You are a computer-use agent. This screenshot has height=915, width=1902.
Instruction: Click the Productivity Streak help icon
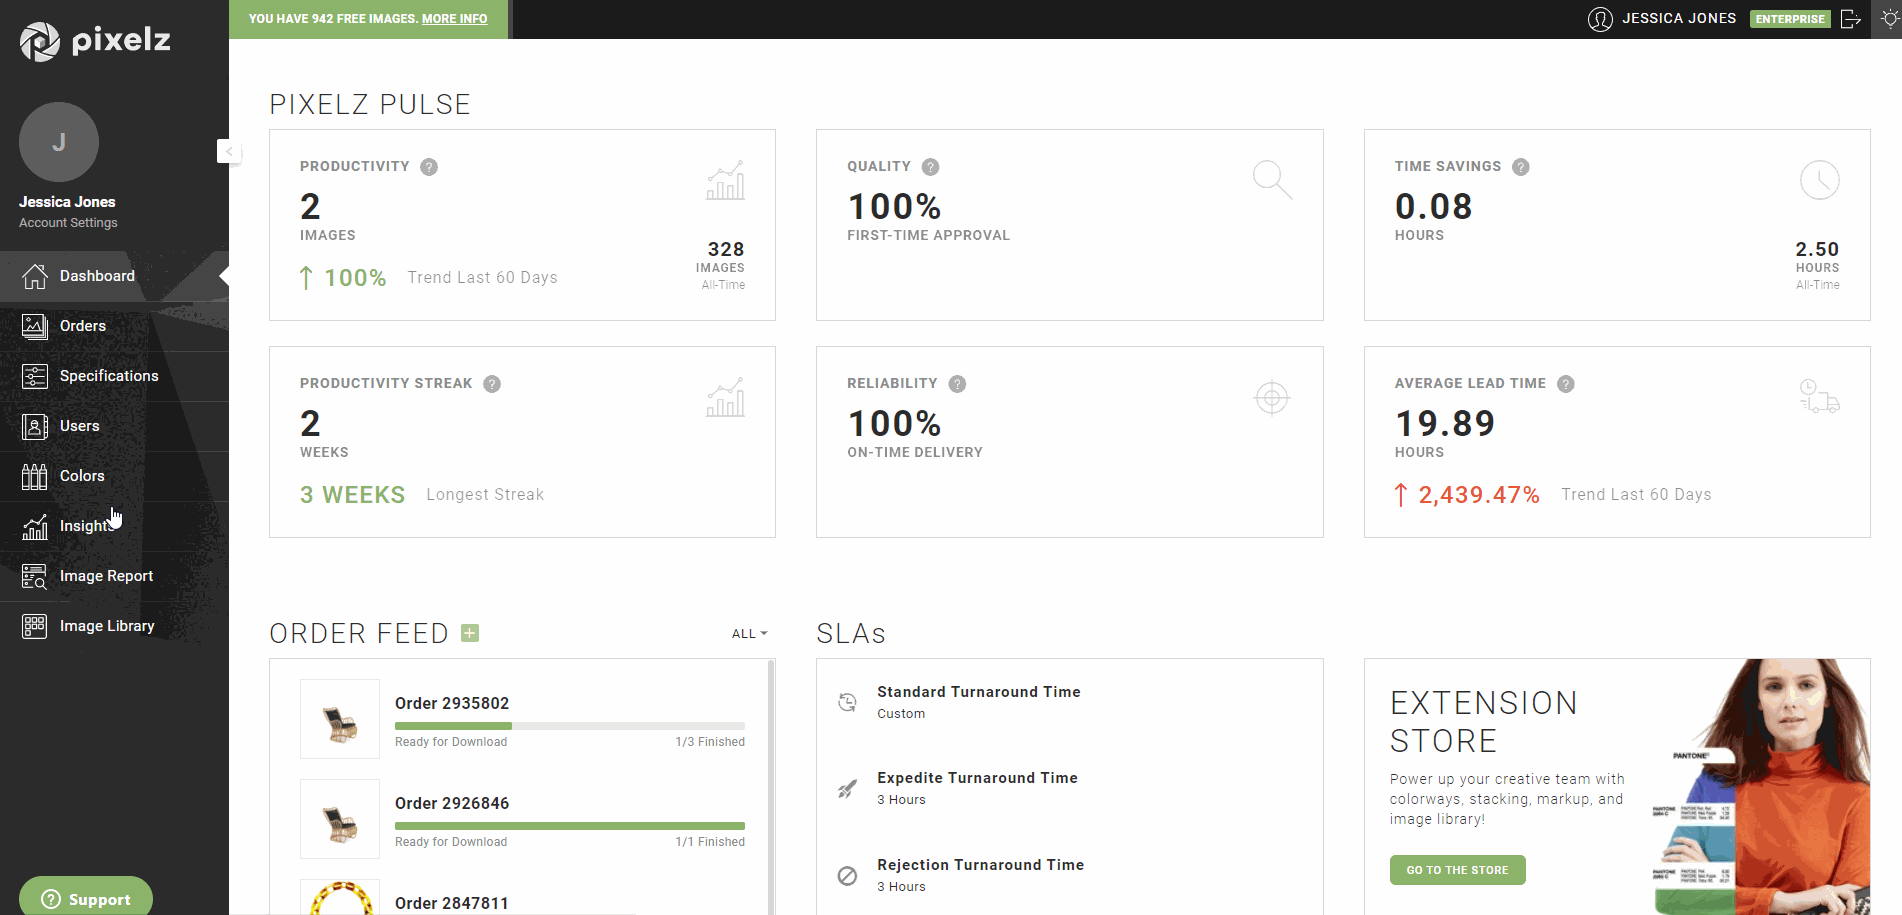point(492,384)
